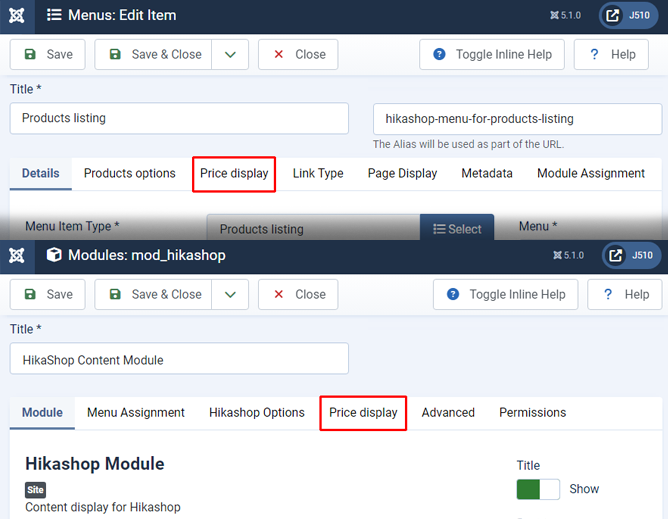Open the Page Display tab

(403, 173)
